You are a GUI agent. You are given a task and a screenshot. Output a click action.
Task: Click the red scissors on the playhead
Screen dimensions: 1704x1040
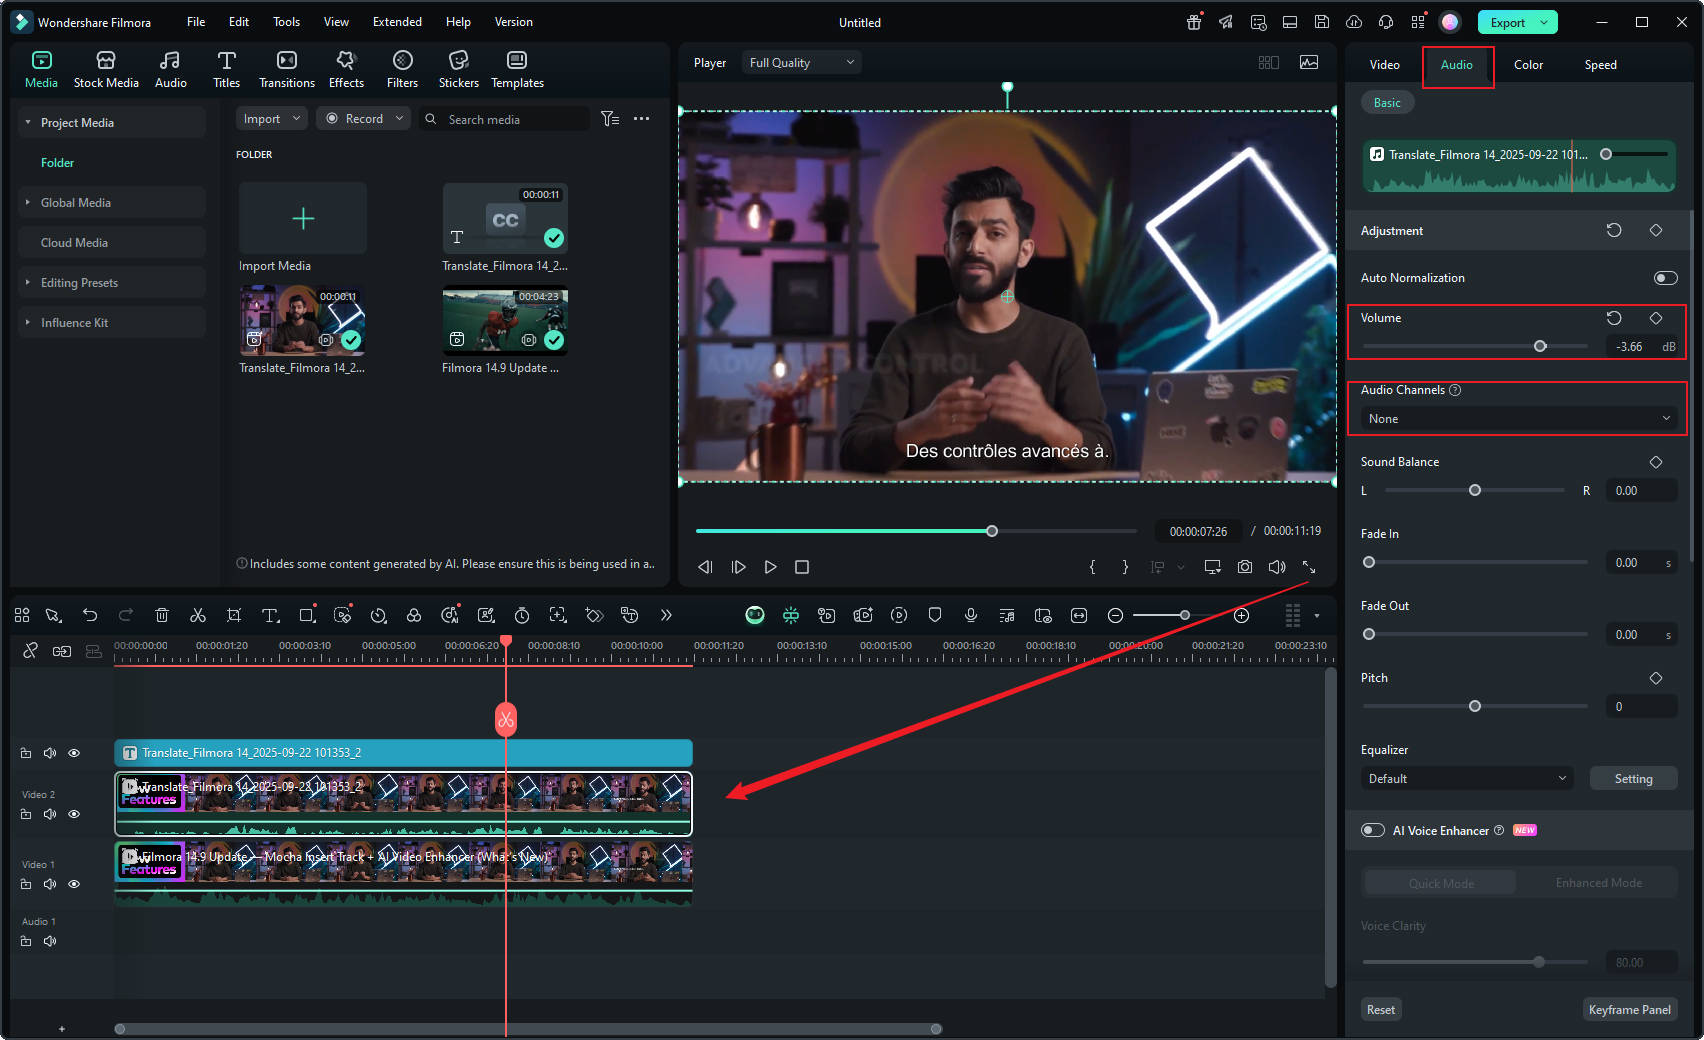(506, 720)
